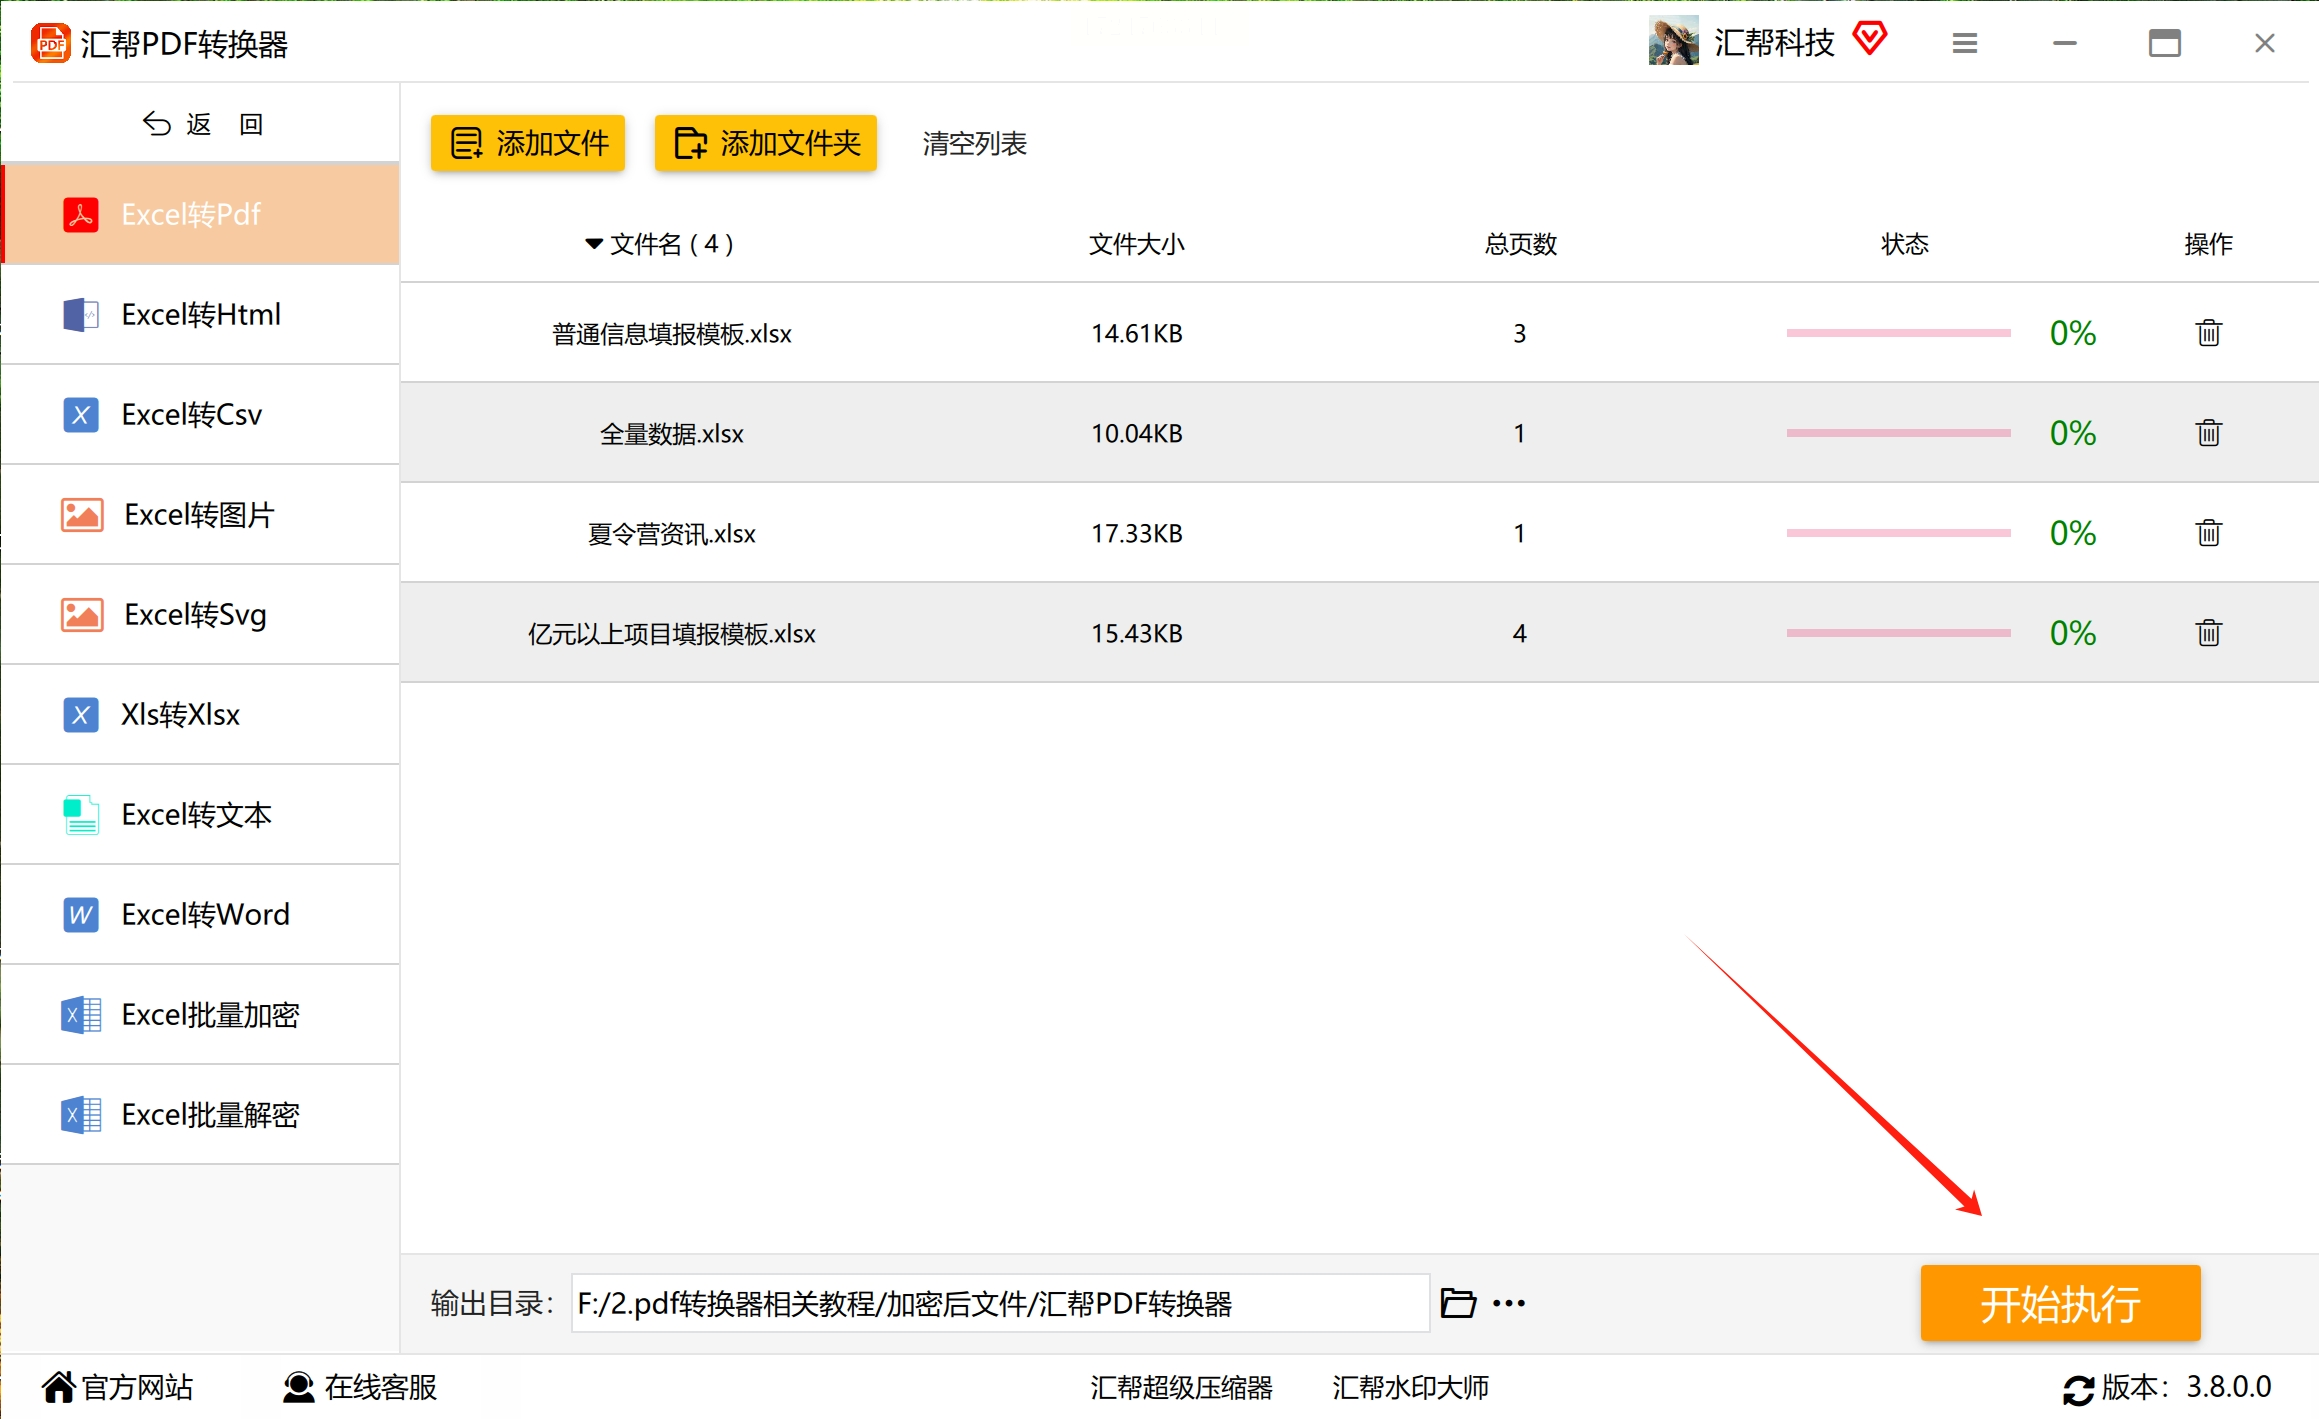Click the Xls转Xlsx sidebar icon
Image resolution: width=2319 pixels, height=1419 pixels.
point(81,714)
